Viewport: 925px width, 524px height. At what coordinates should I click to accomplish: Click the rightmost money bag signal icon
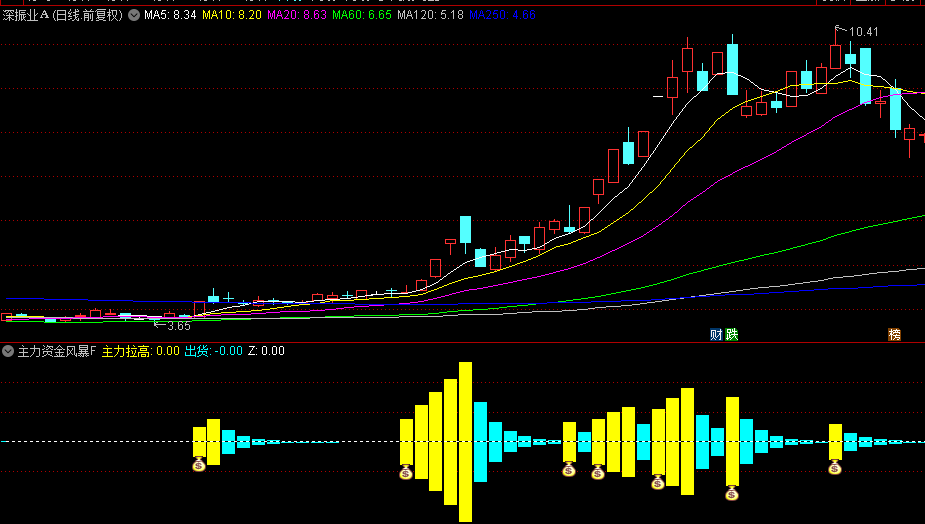(x=835, y=467)
